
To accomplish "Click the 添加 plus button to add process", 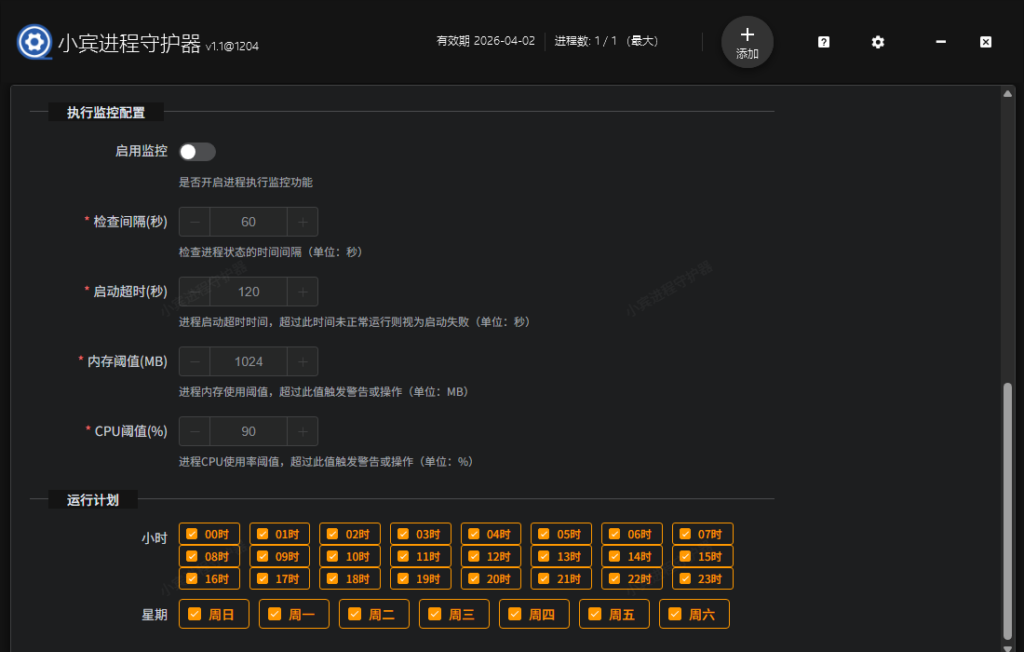I will 746,42.
